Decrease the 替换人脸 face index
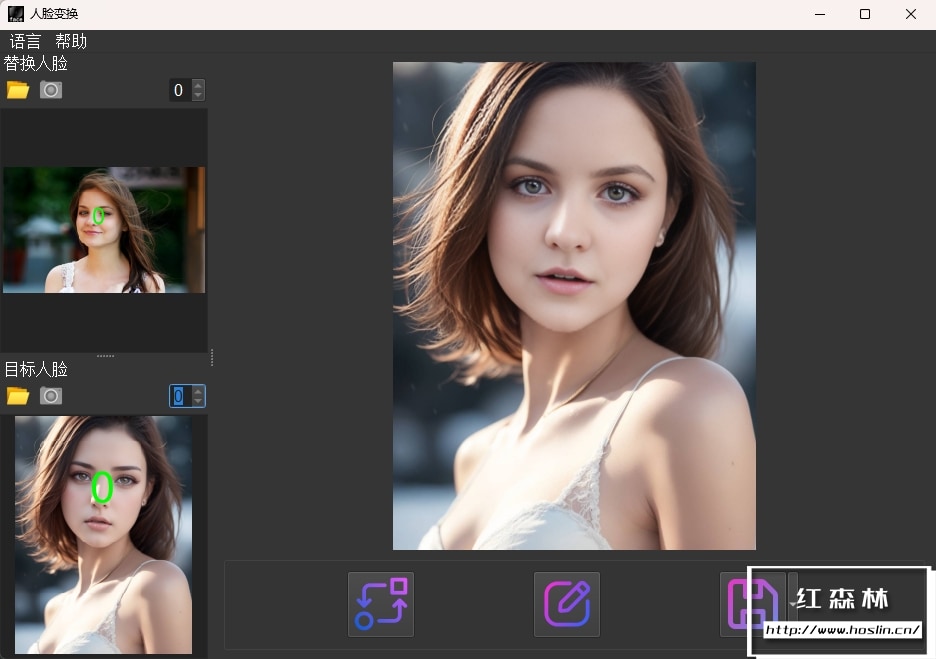Viewport: 936px width, 659px height. pos(198,95)
